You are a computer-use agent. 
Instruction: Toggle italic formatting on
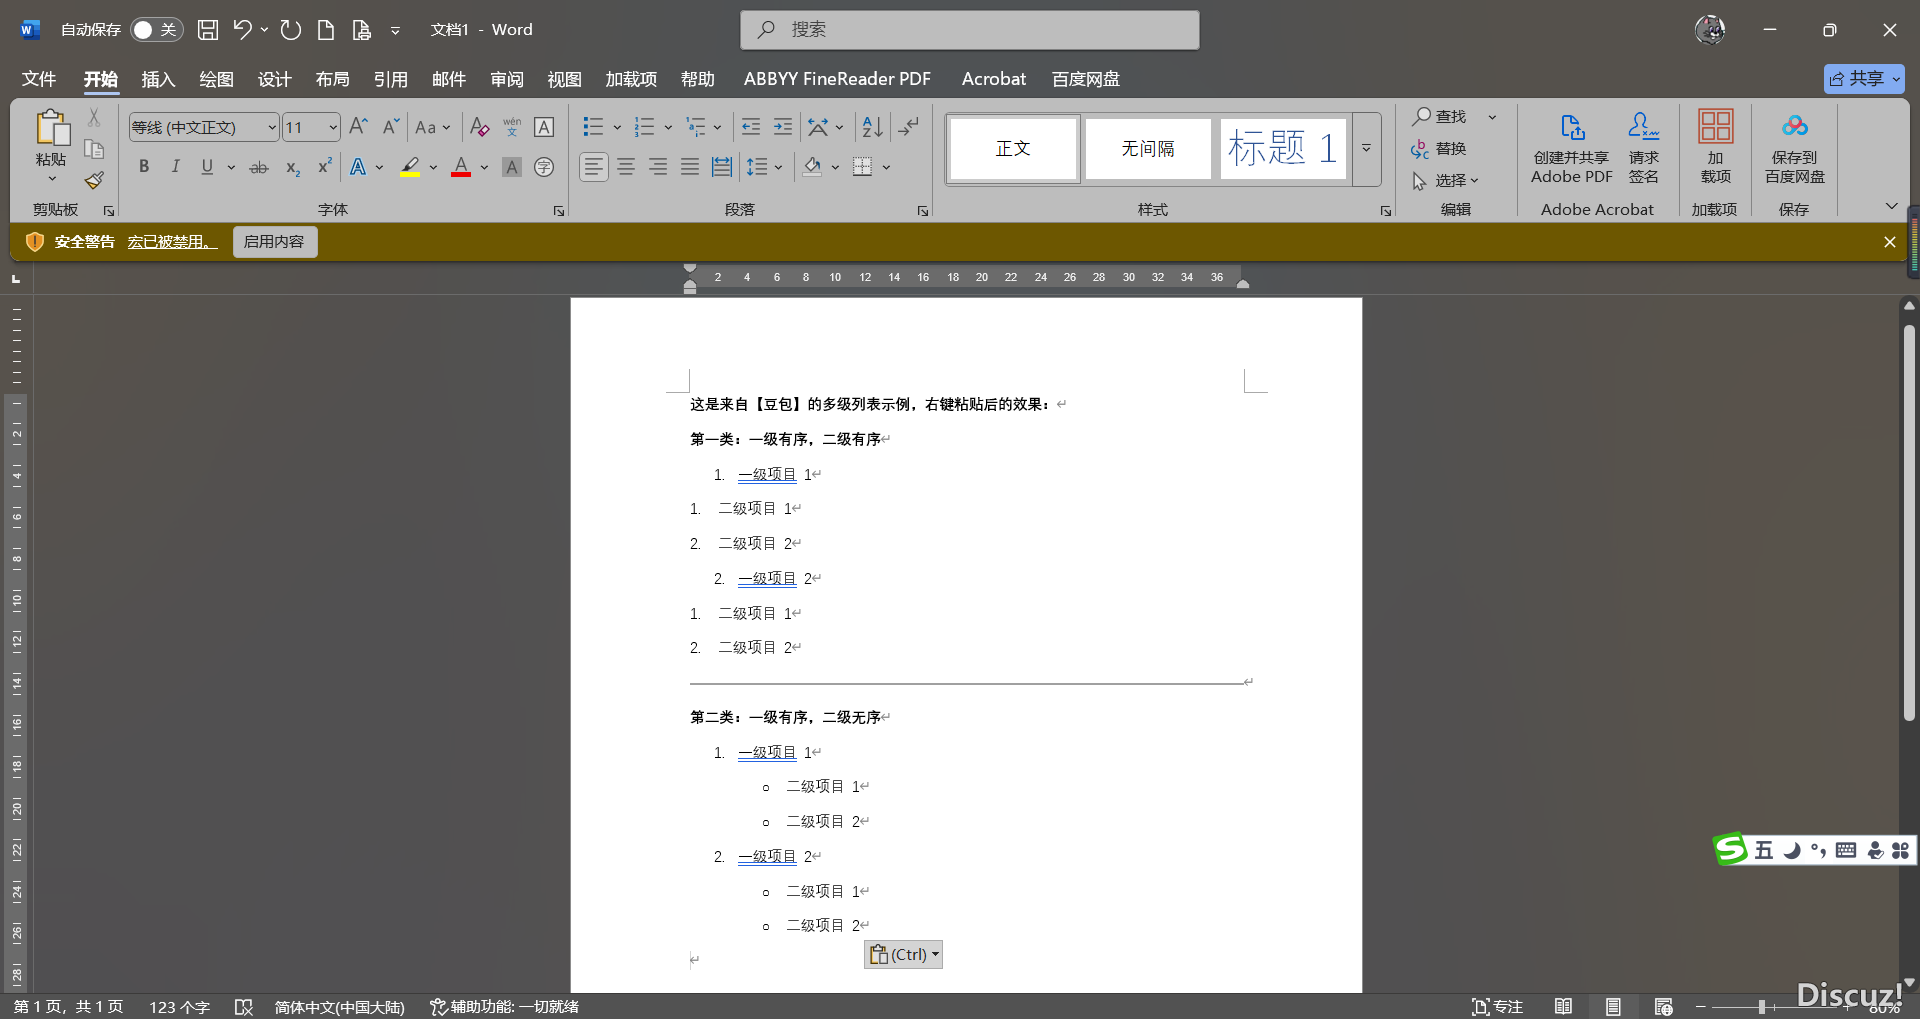point(175,167)
